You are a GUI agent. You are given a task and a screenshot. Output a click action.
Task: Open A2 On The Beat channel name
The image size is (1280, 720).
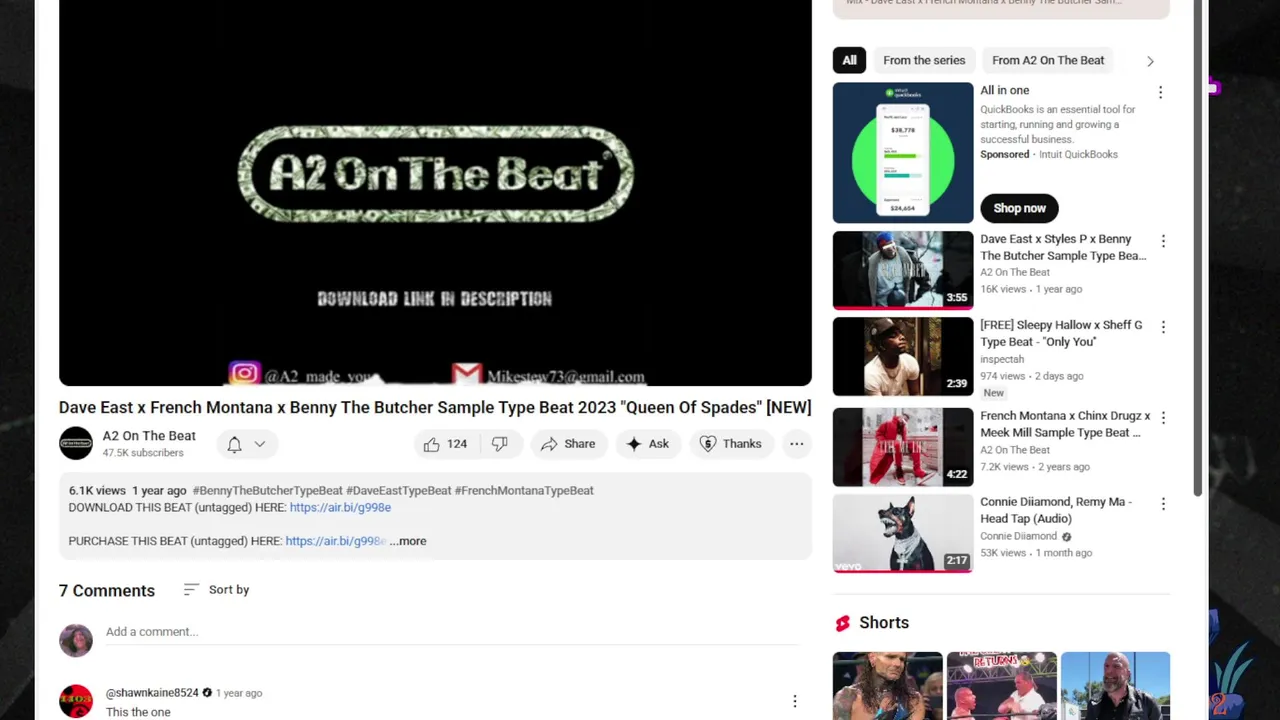pyautogui.click(x=149, y=436)
